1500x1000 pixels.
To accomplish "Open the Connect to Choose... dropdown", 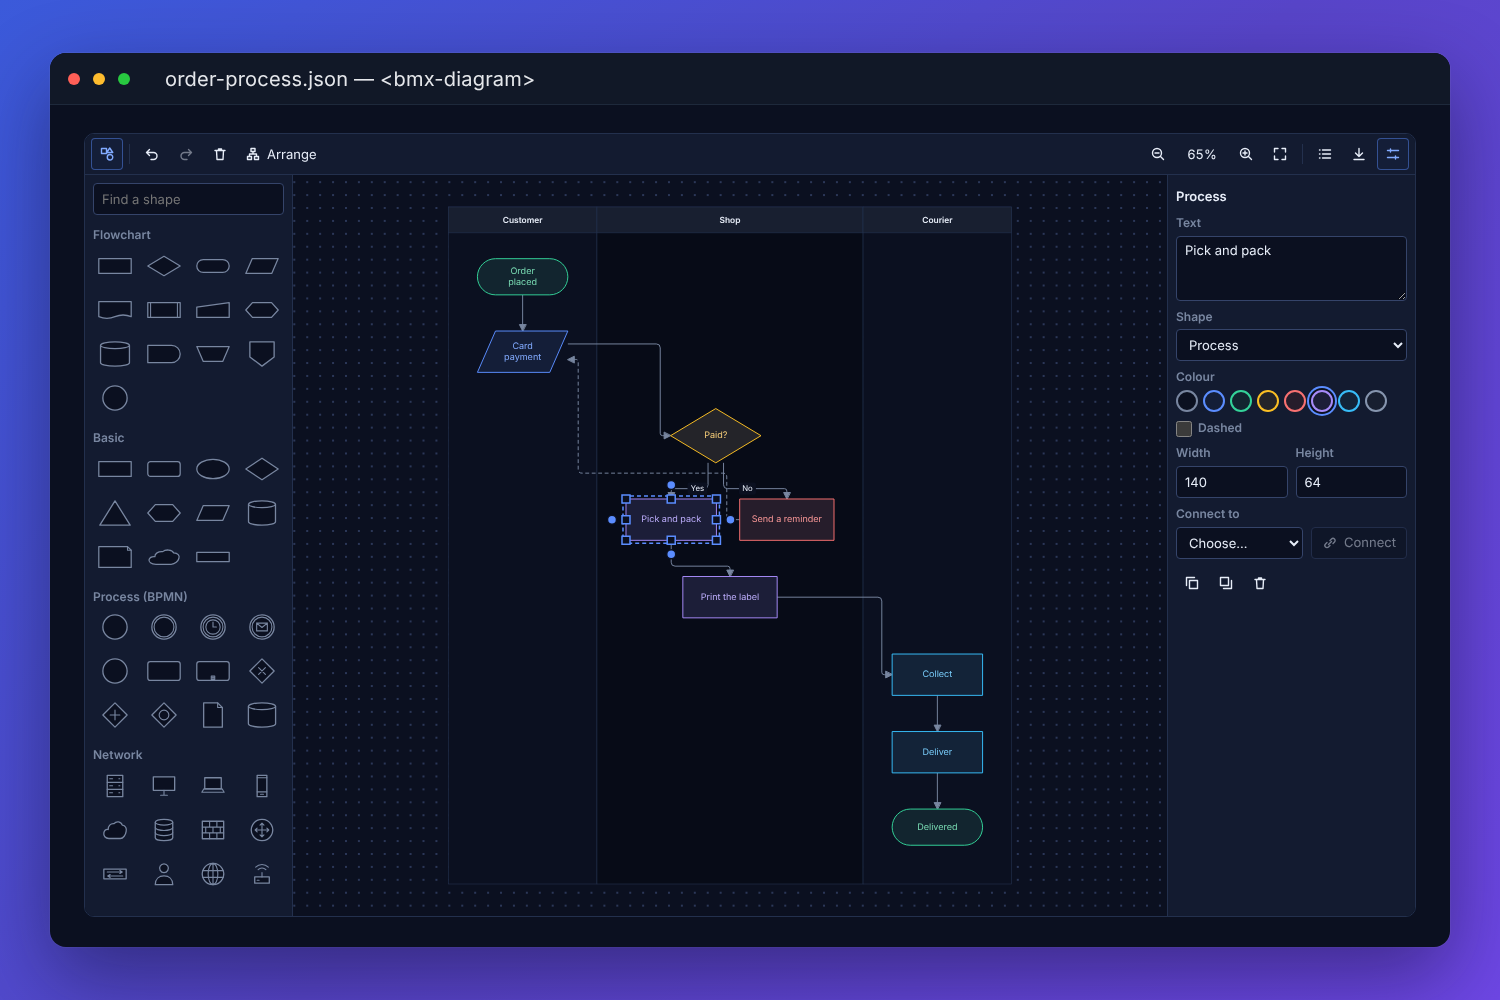I will [x=1239, y=543].
